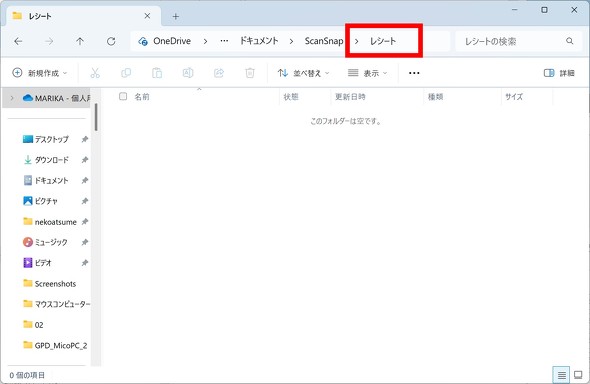Click the search magnifier icon

(570, 41)
